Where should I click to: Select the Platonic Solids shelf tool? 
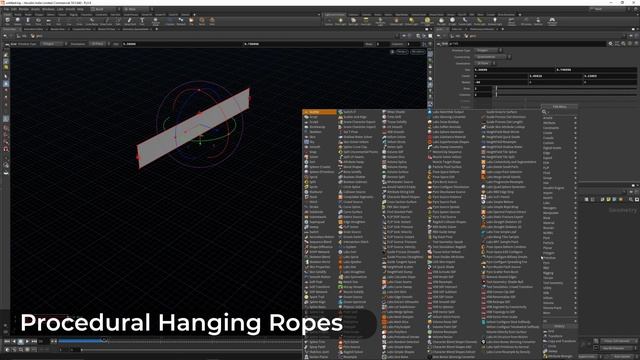tap(156, 21)
